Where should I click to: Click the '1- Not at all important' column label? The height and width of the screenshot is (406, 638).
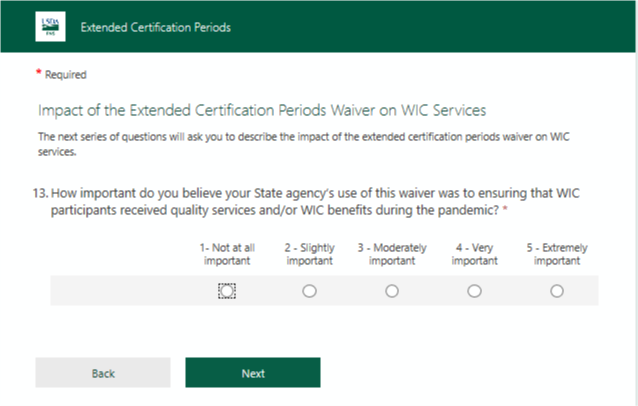pyautogui.click(x=226, y=254)
